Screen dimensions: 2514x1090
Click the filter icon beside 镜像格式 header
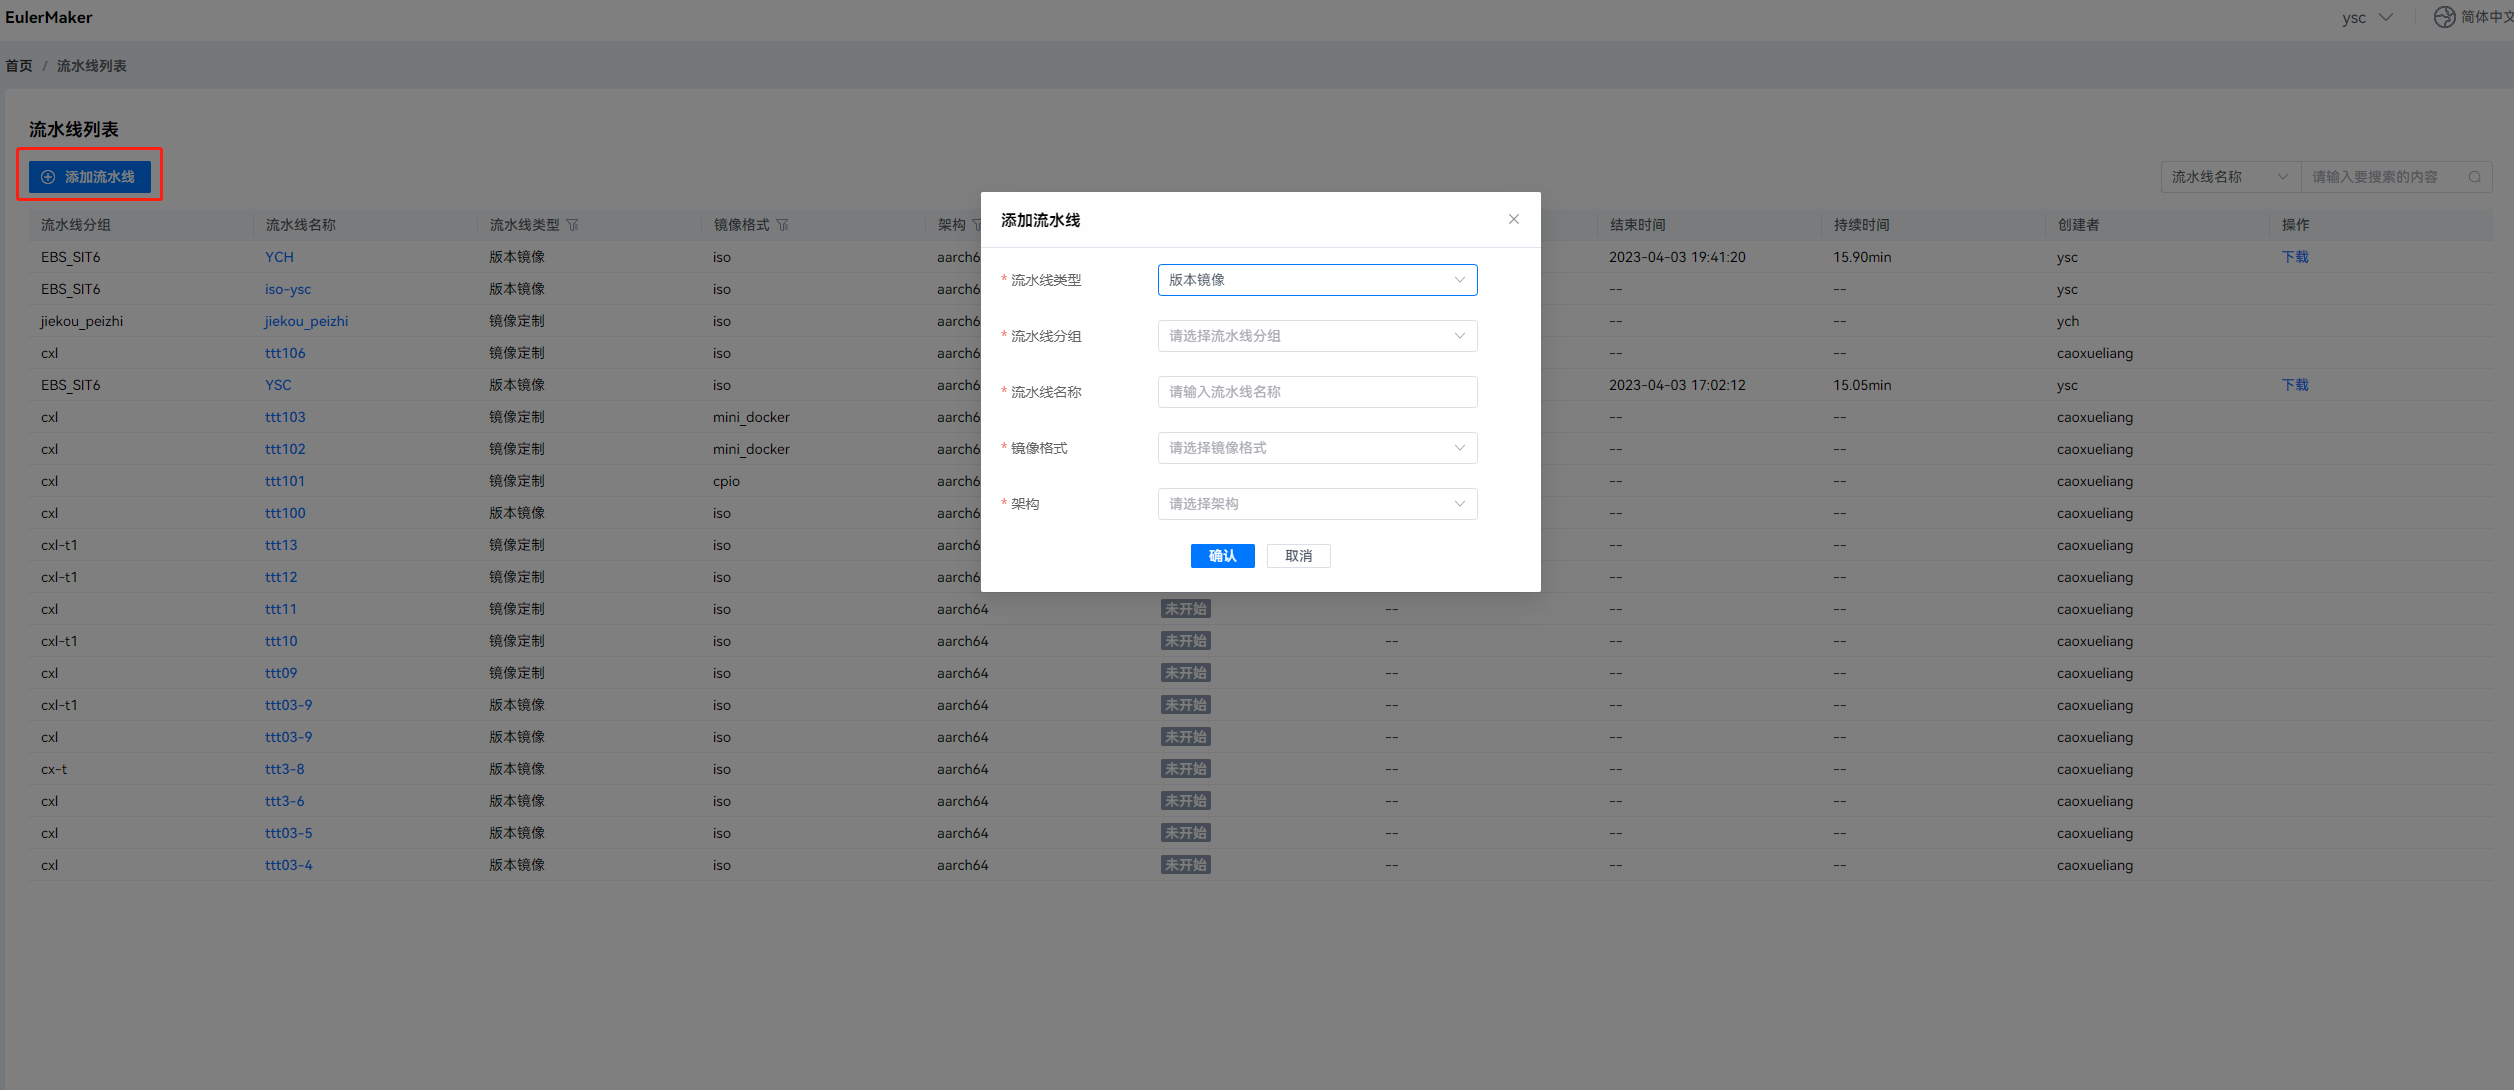[782, 225]
